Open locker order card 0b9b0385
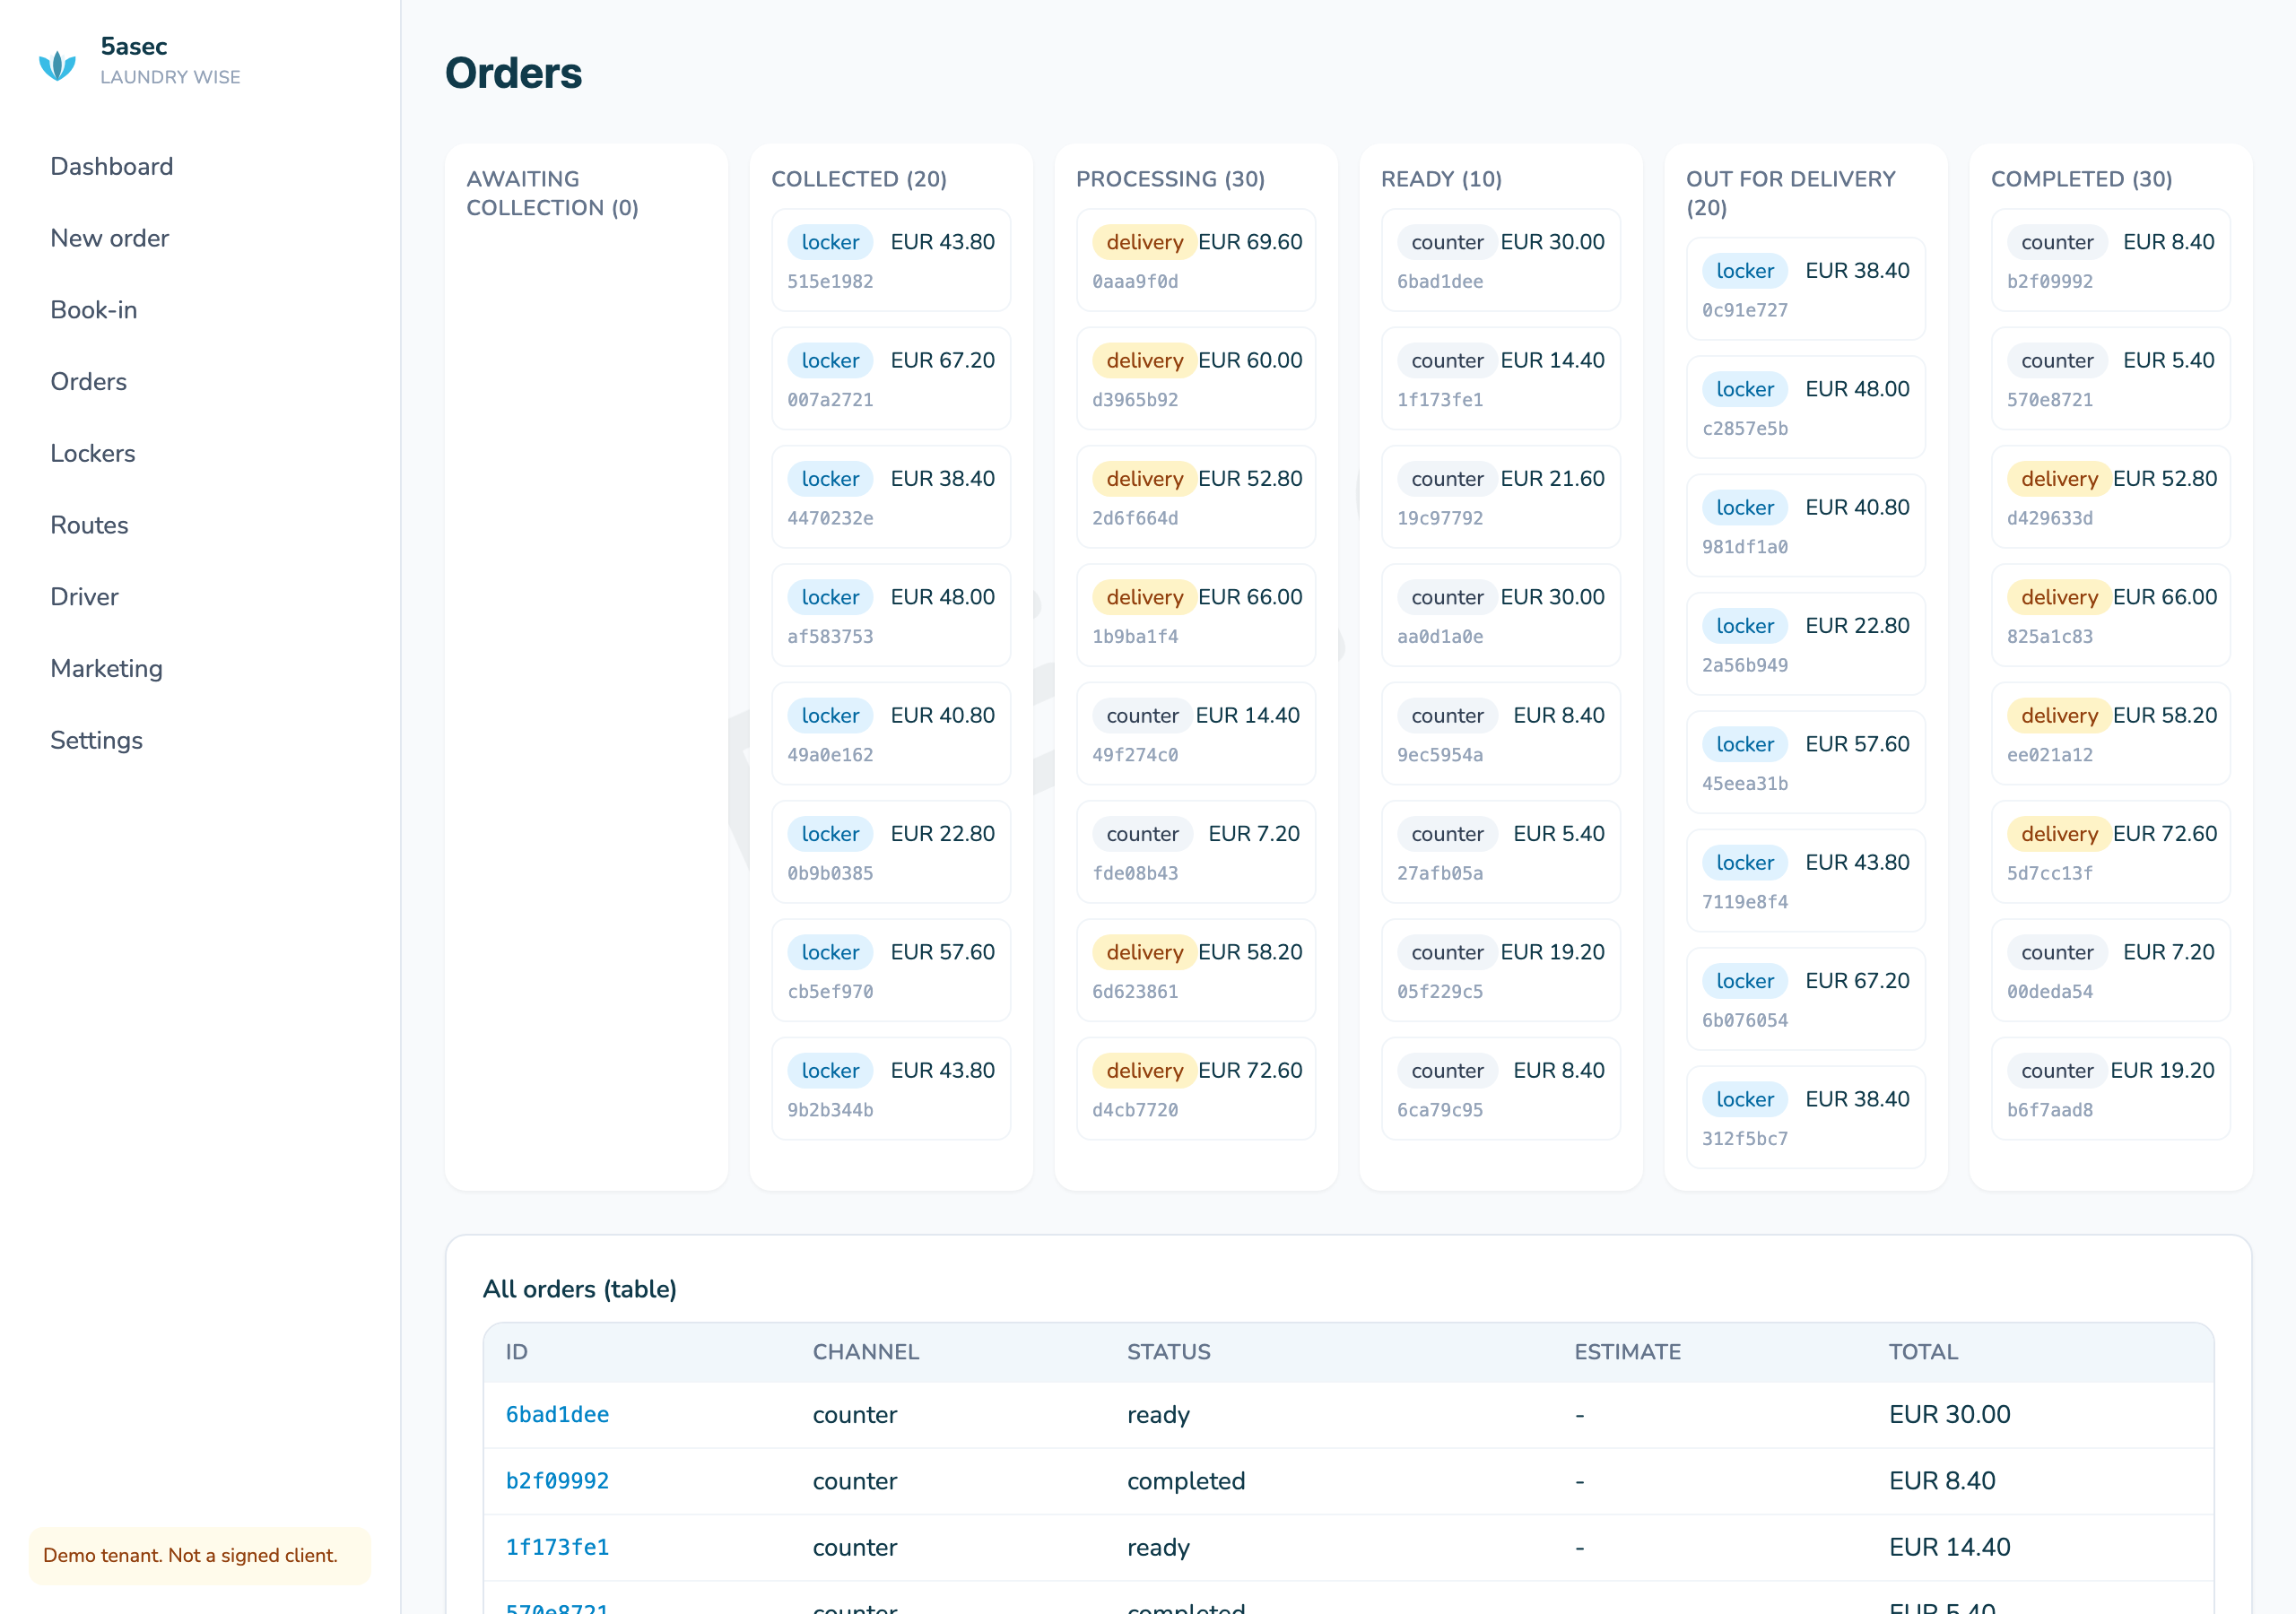Screen dimensions: 2296x1614 pos(891,852)
